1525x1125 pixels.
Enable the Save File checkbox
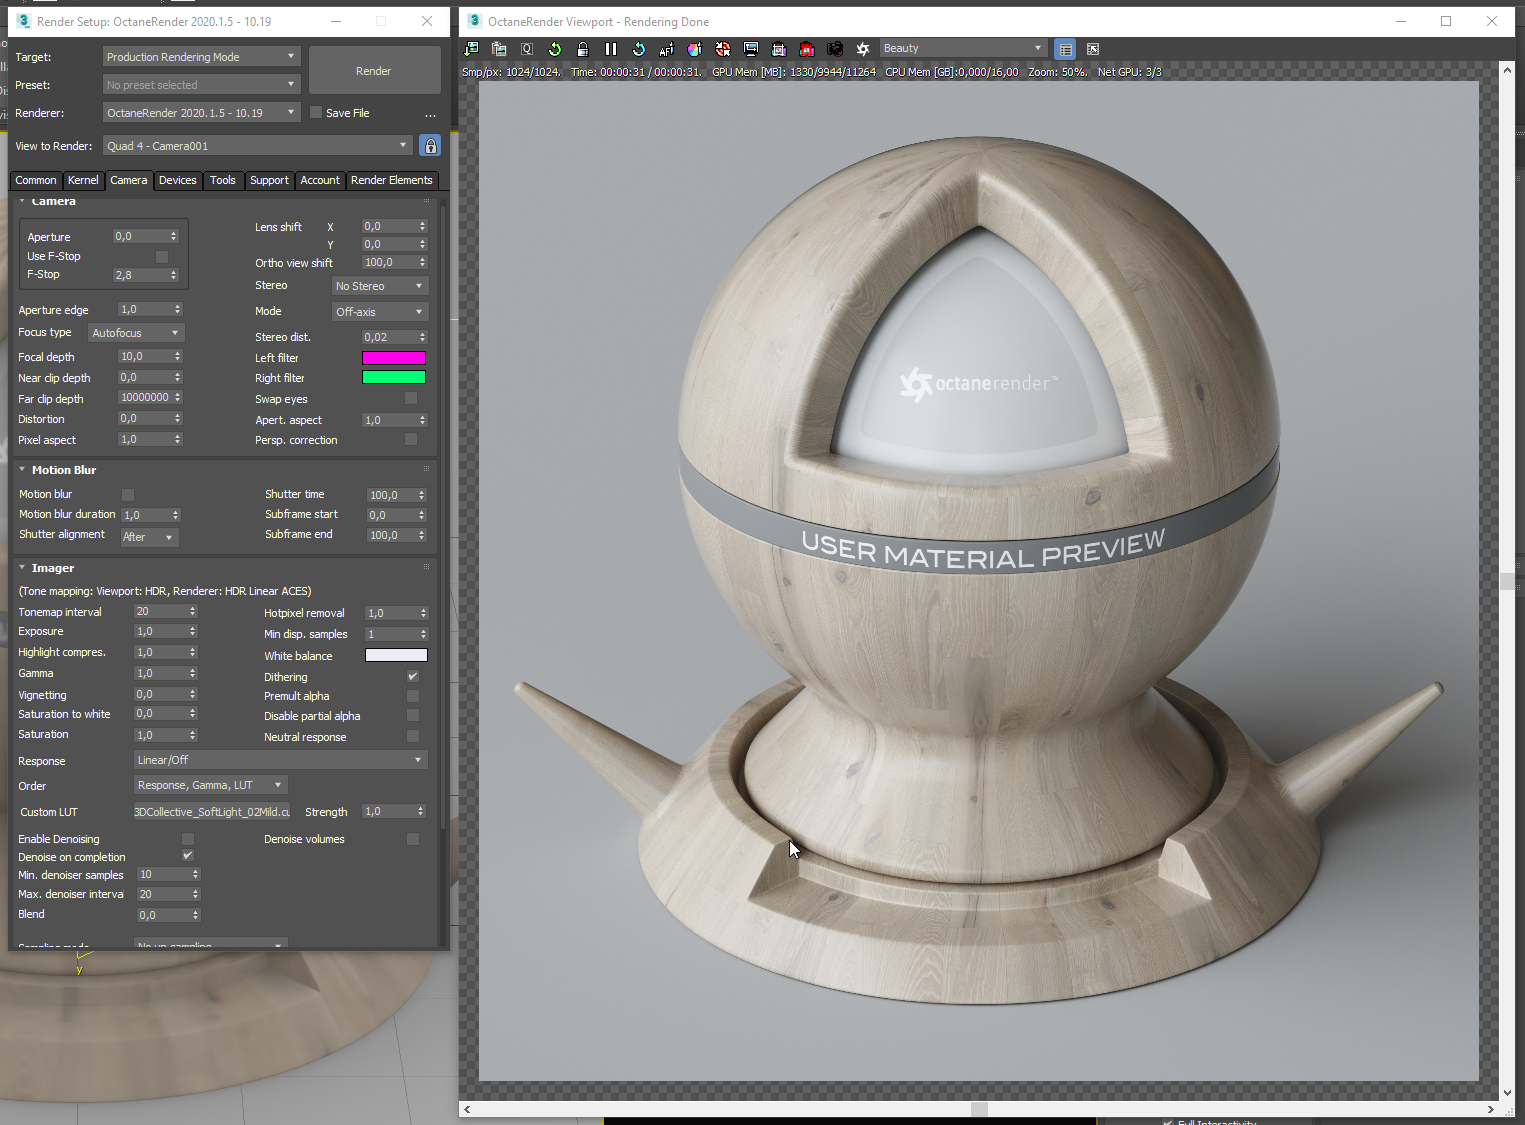point(316,112)
